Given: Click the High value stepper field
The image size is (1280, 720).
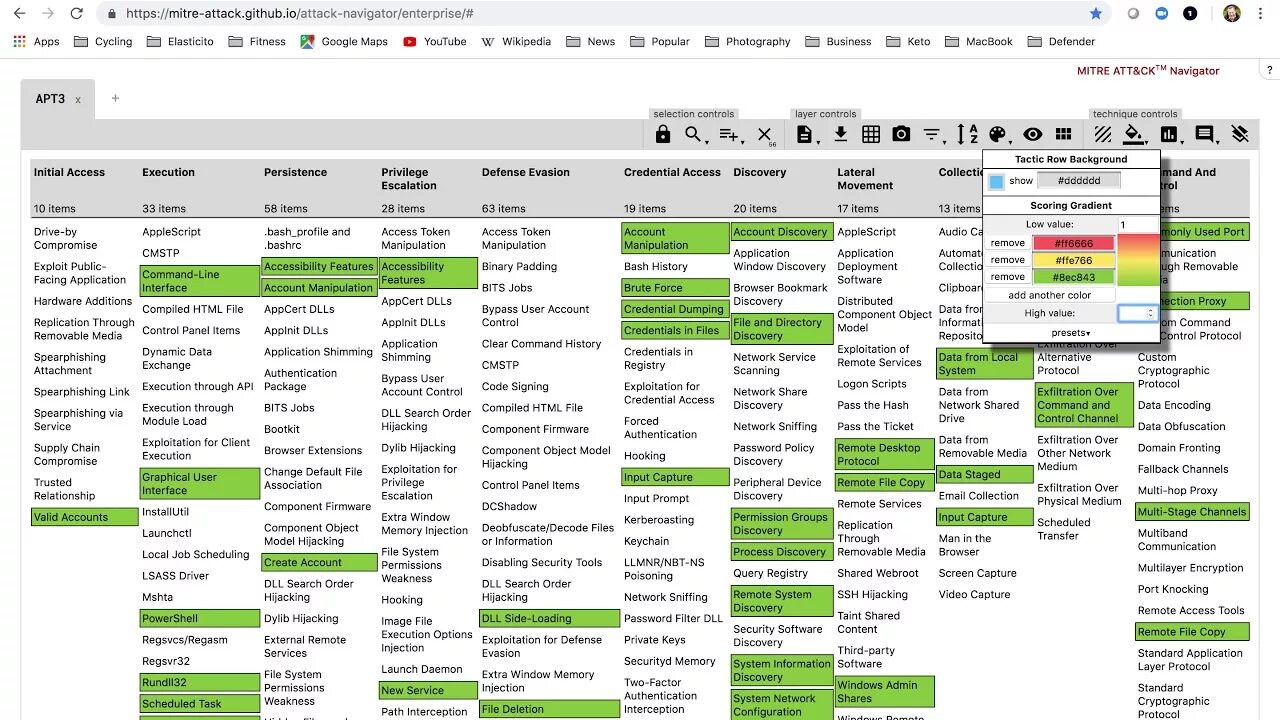Looking at the screenshot, I should pyautogui.click(x=1137, y=313).
